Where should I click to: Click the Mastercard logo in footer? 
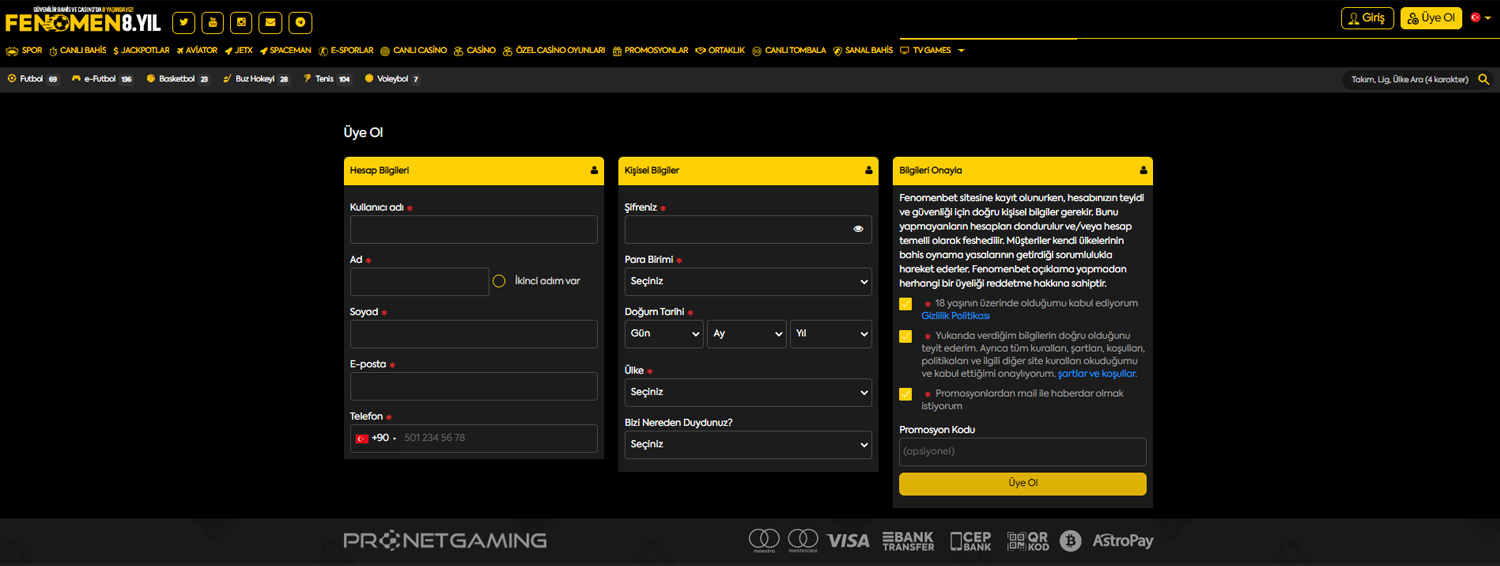coord(803,540)
